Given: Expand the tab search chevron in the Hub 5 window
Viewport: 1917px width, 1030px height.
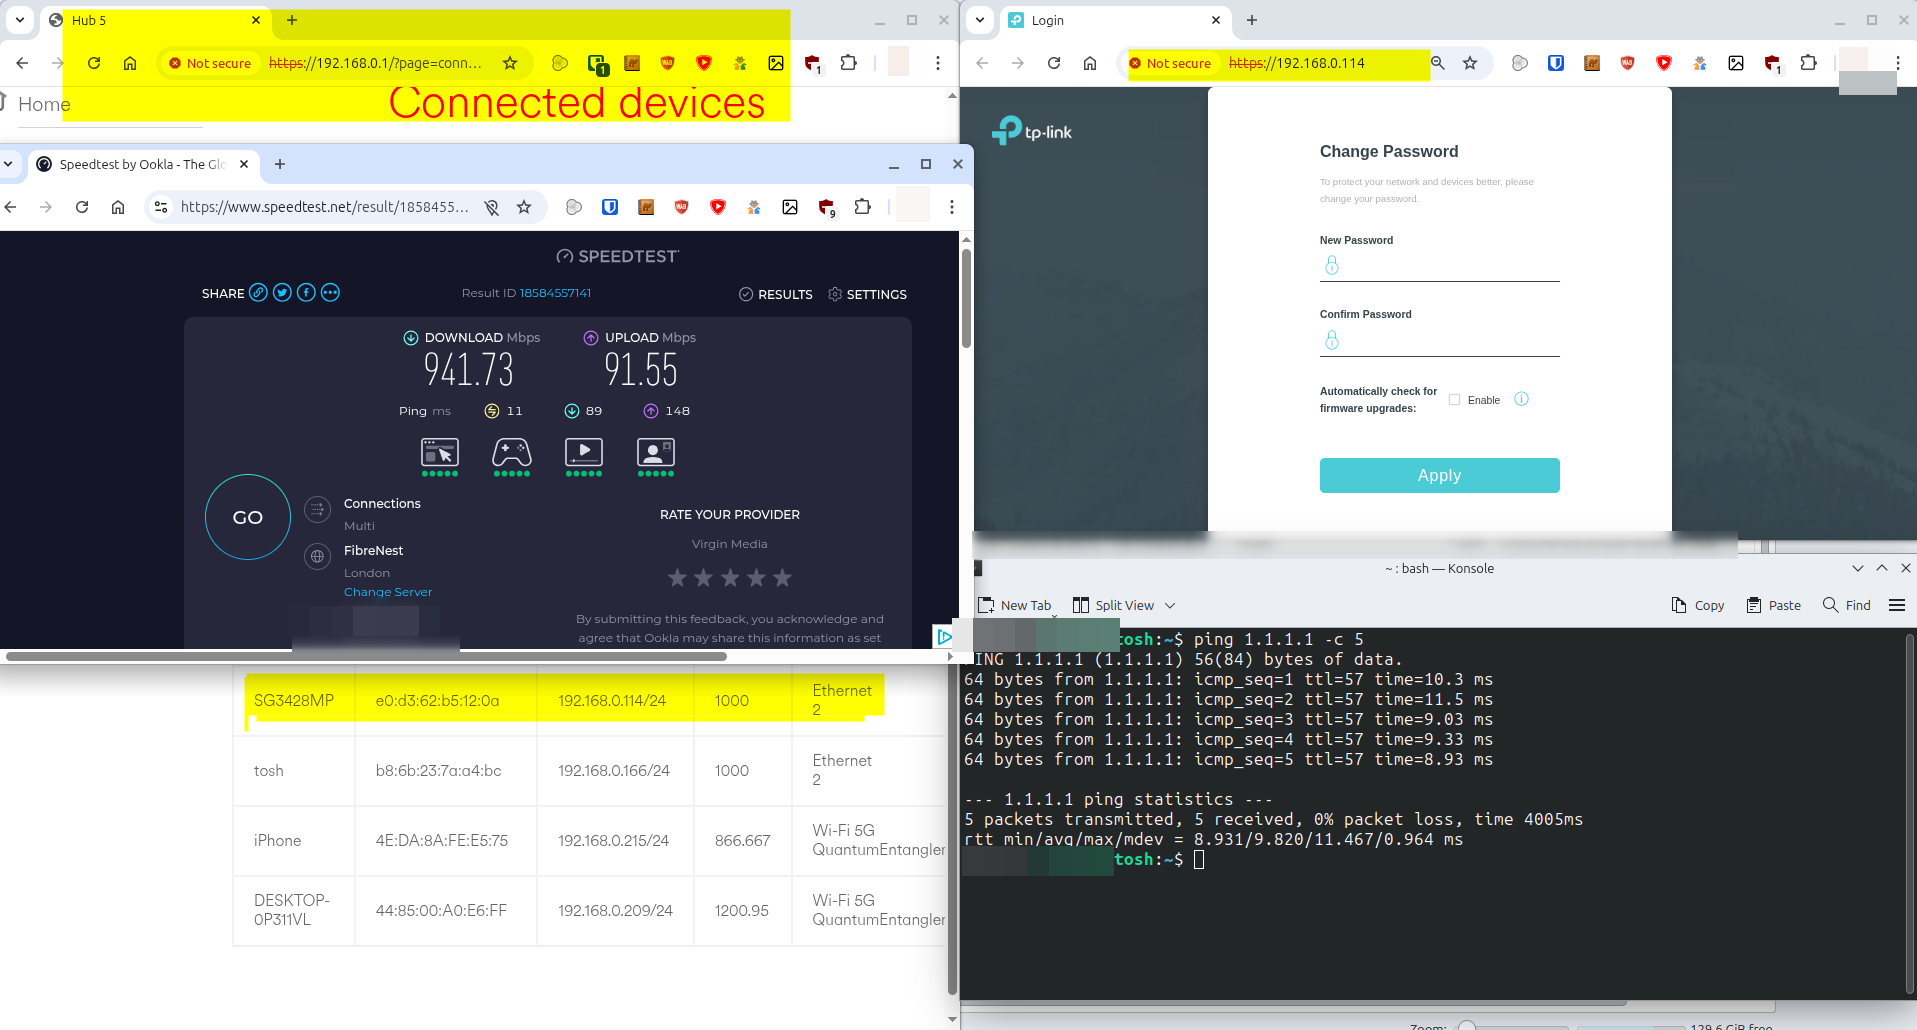Looking at the screenshot, I should click(20, 20).
